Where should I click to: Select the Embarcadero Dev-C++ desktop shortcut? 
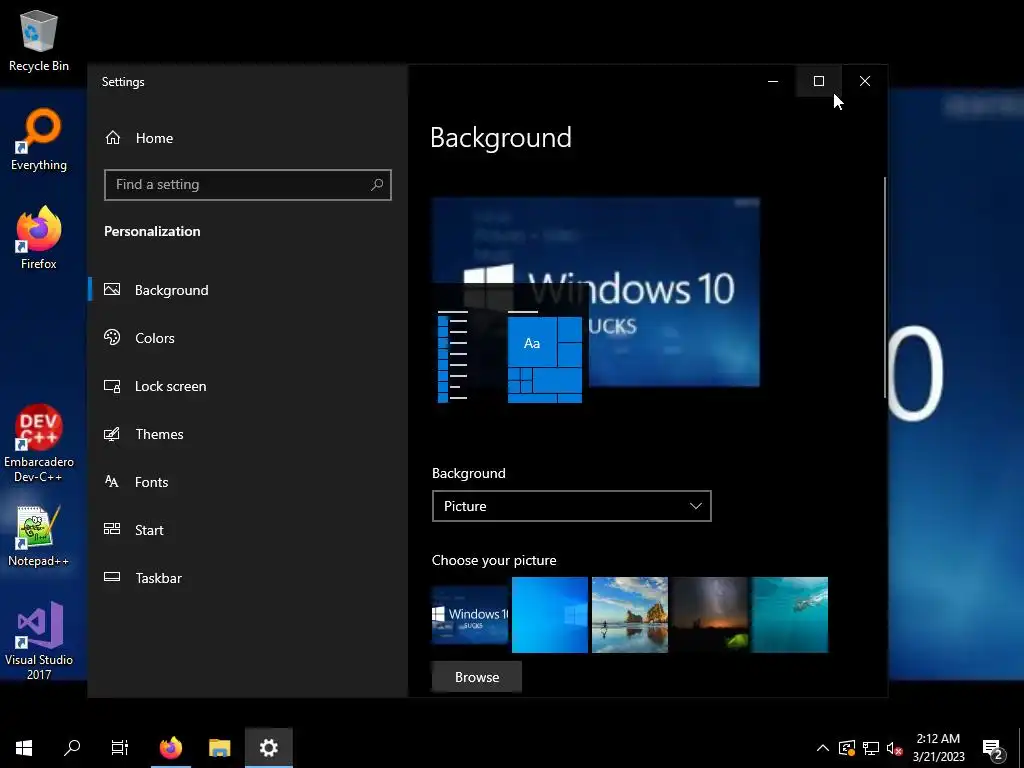[39, 443]
